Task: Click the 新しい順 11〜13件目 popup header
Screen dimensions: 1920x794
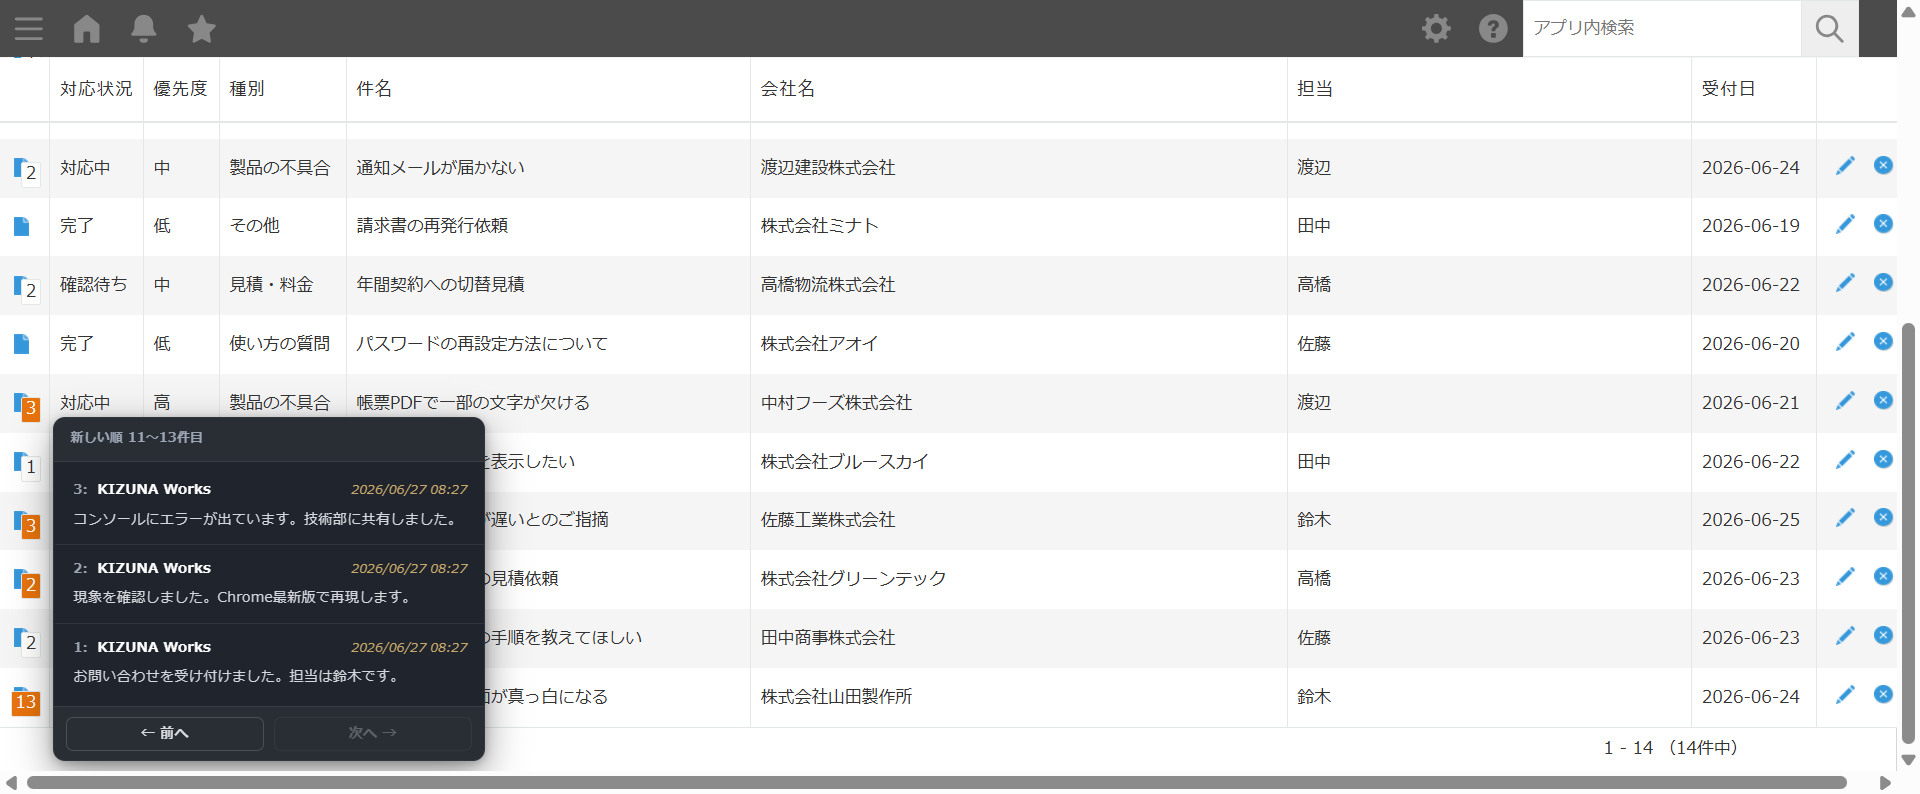Action: pyautogui.click(x=136, y=437)
